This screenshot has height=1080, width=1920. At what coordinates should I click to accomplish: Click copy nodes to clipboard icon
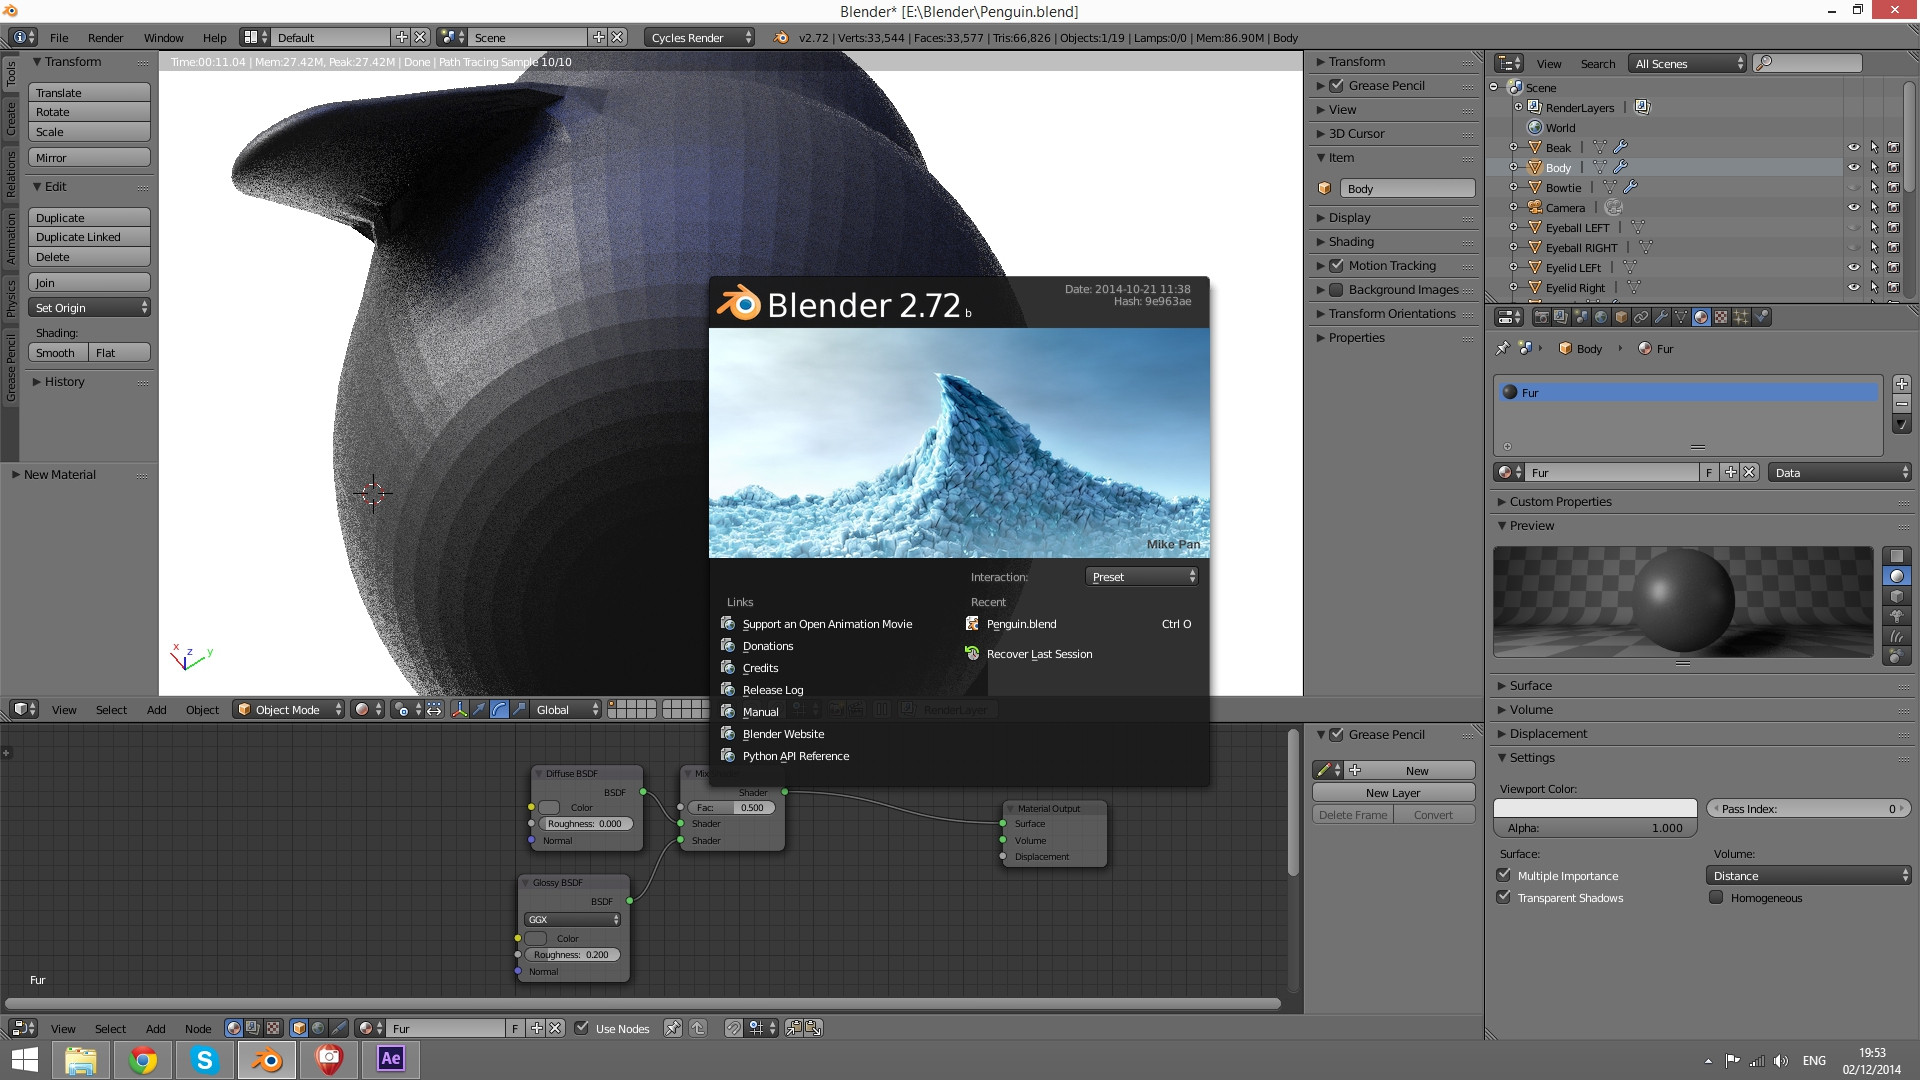pos(794,1028)
